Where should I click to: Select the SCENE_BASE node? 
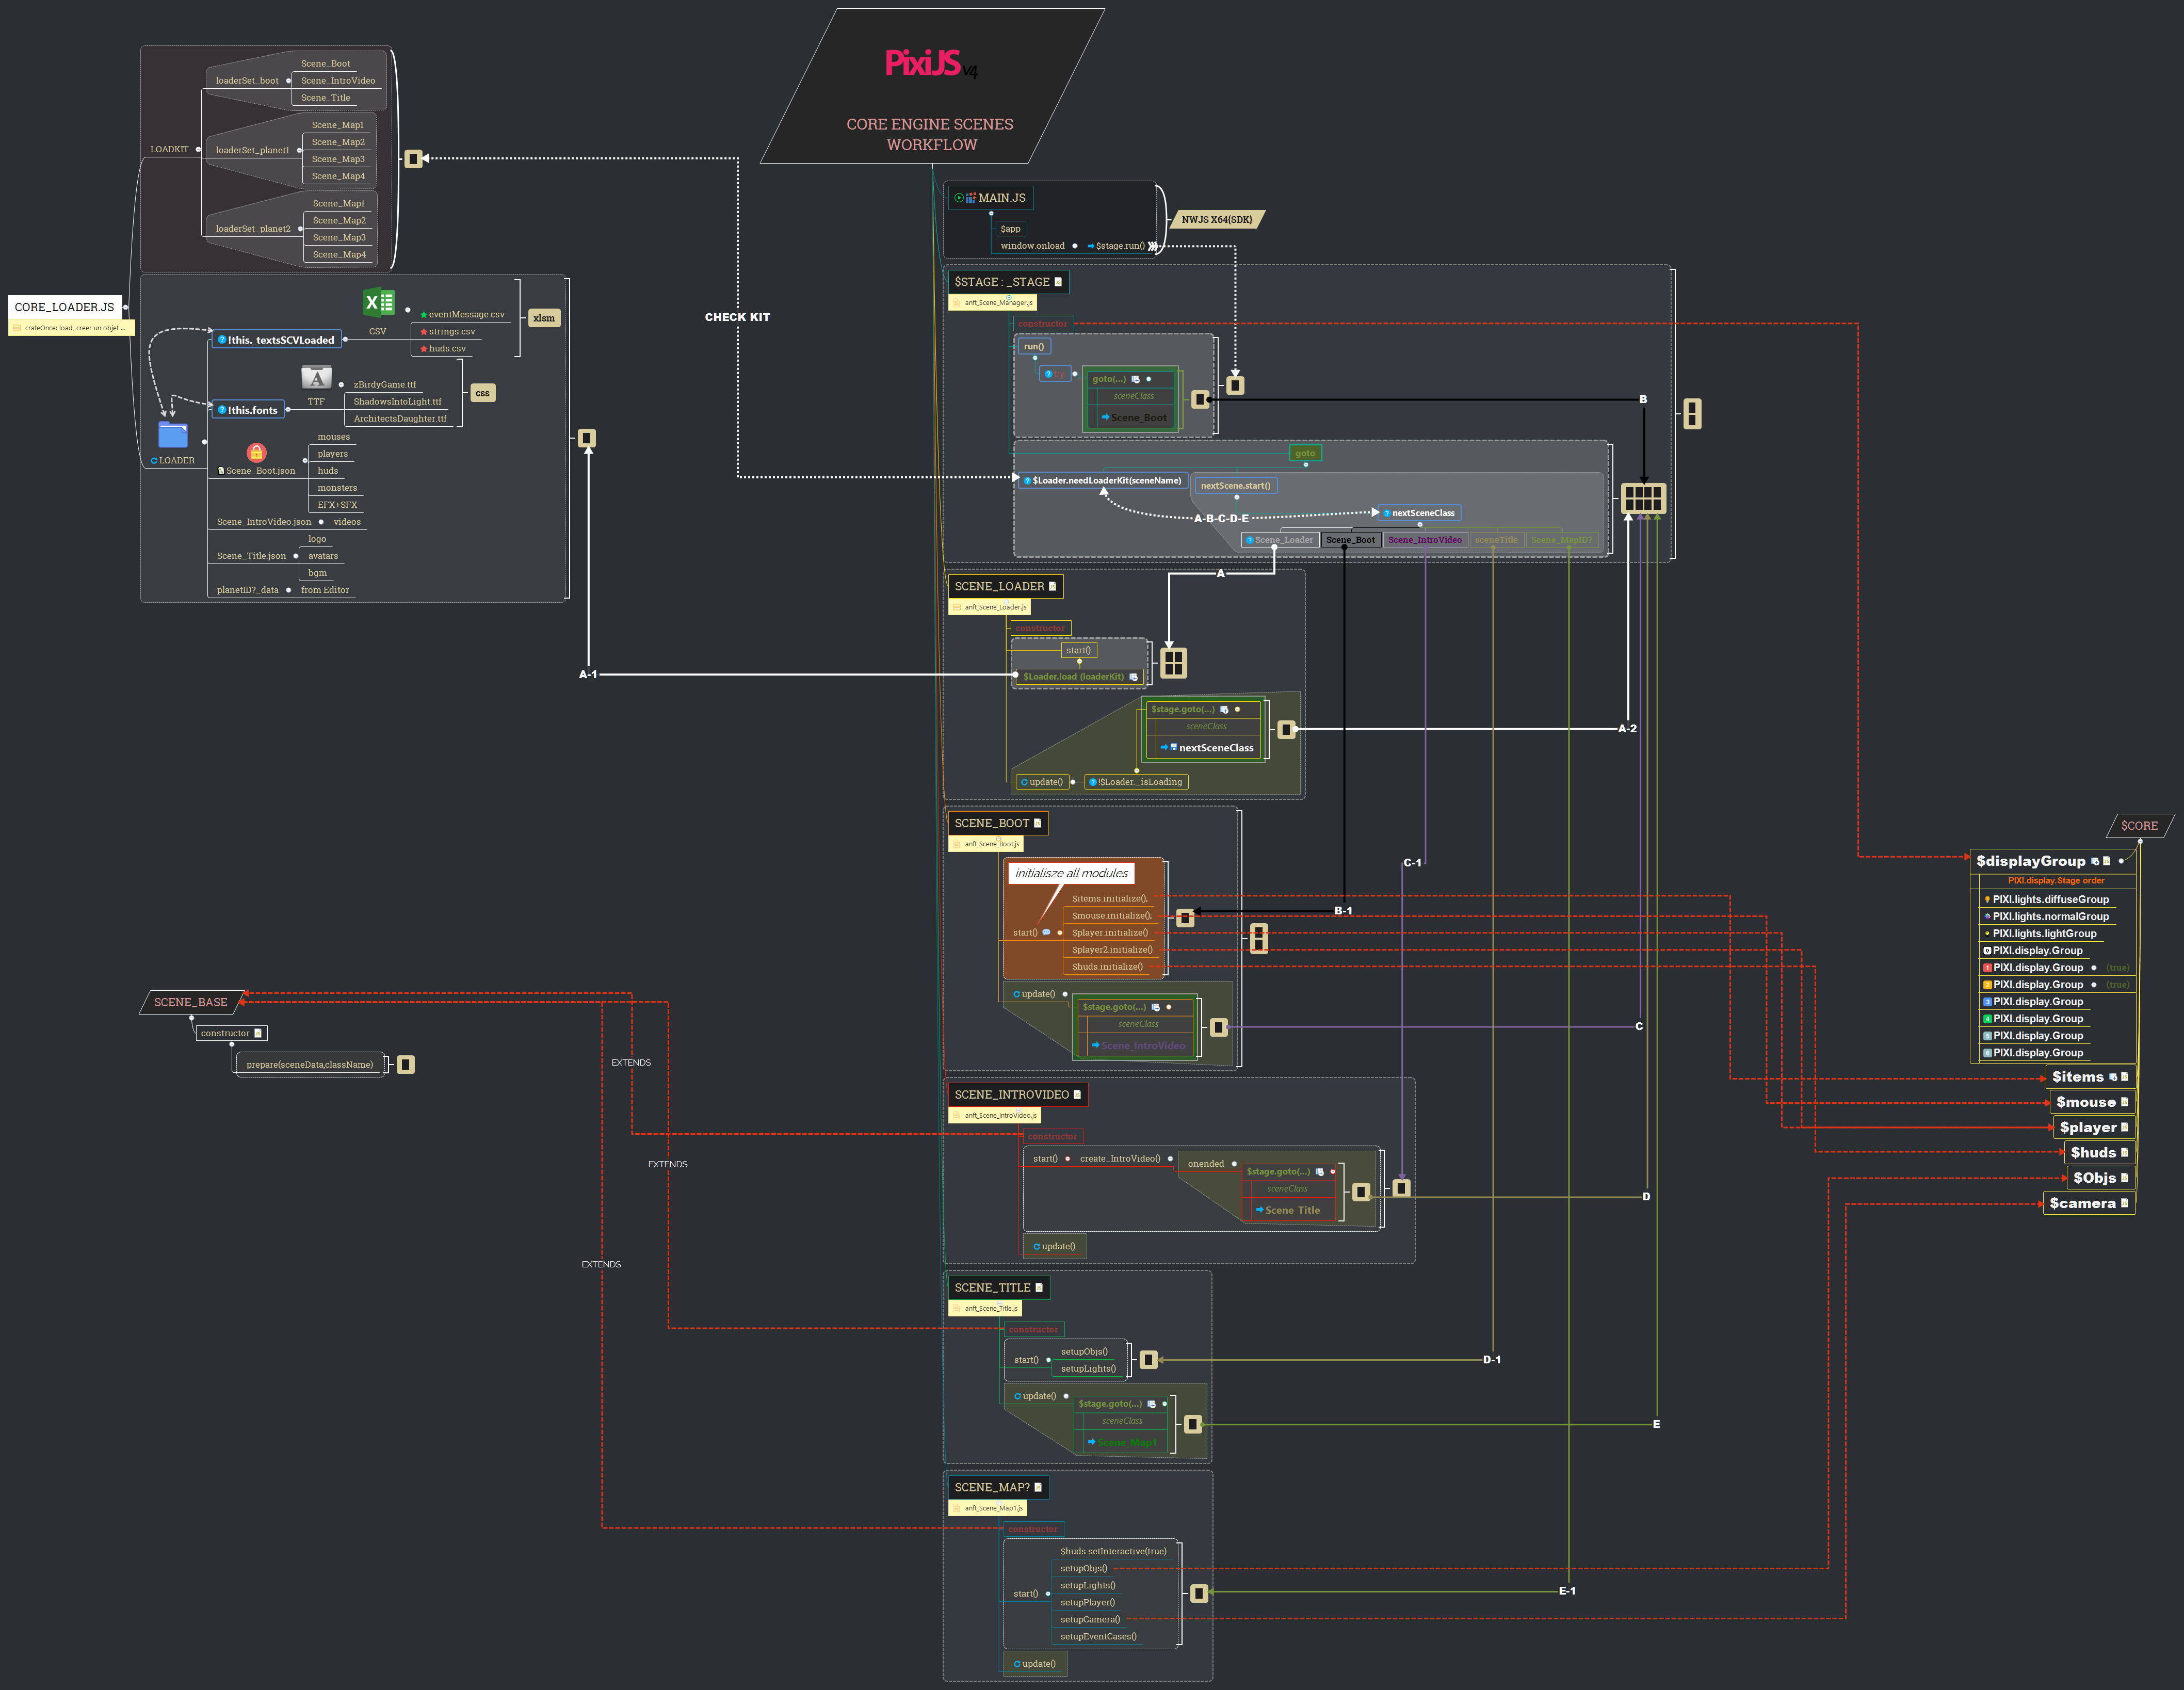click(x=191, y=1002)
